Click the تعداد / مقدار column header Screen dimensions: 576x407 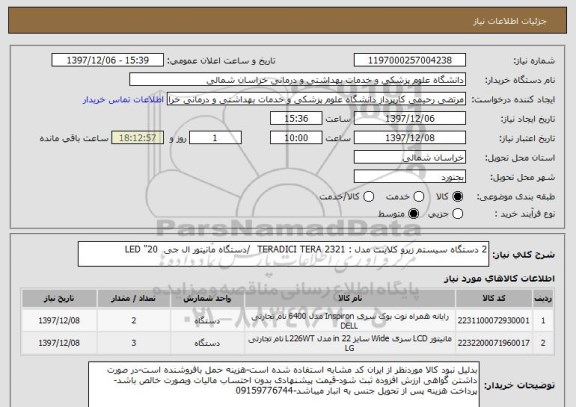[x=134, y=298]
